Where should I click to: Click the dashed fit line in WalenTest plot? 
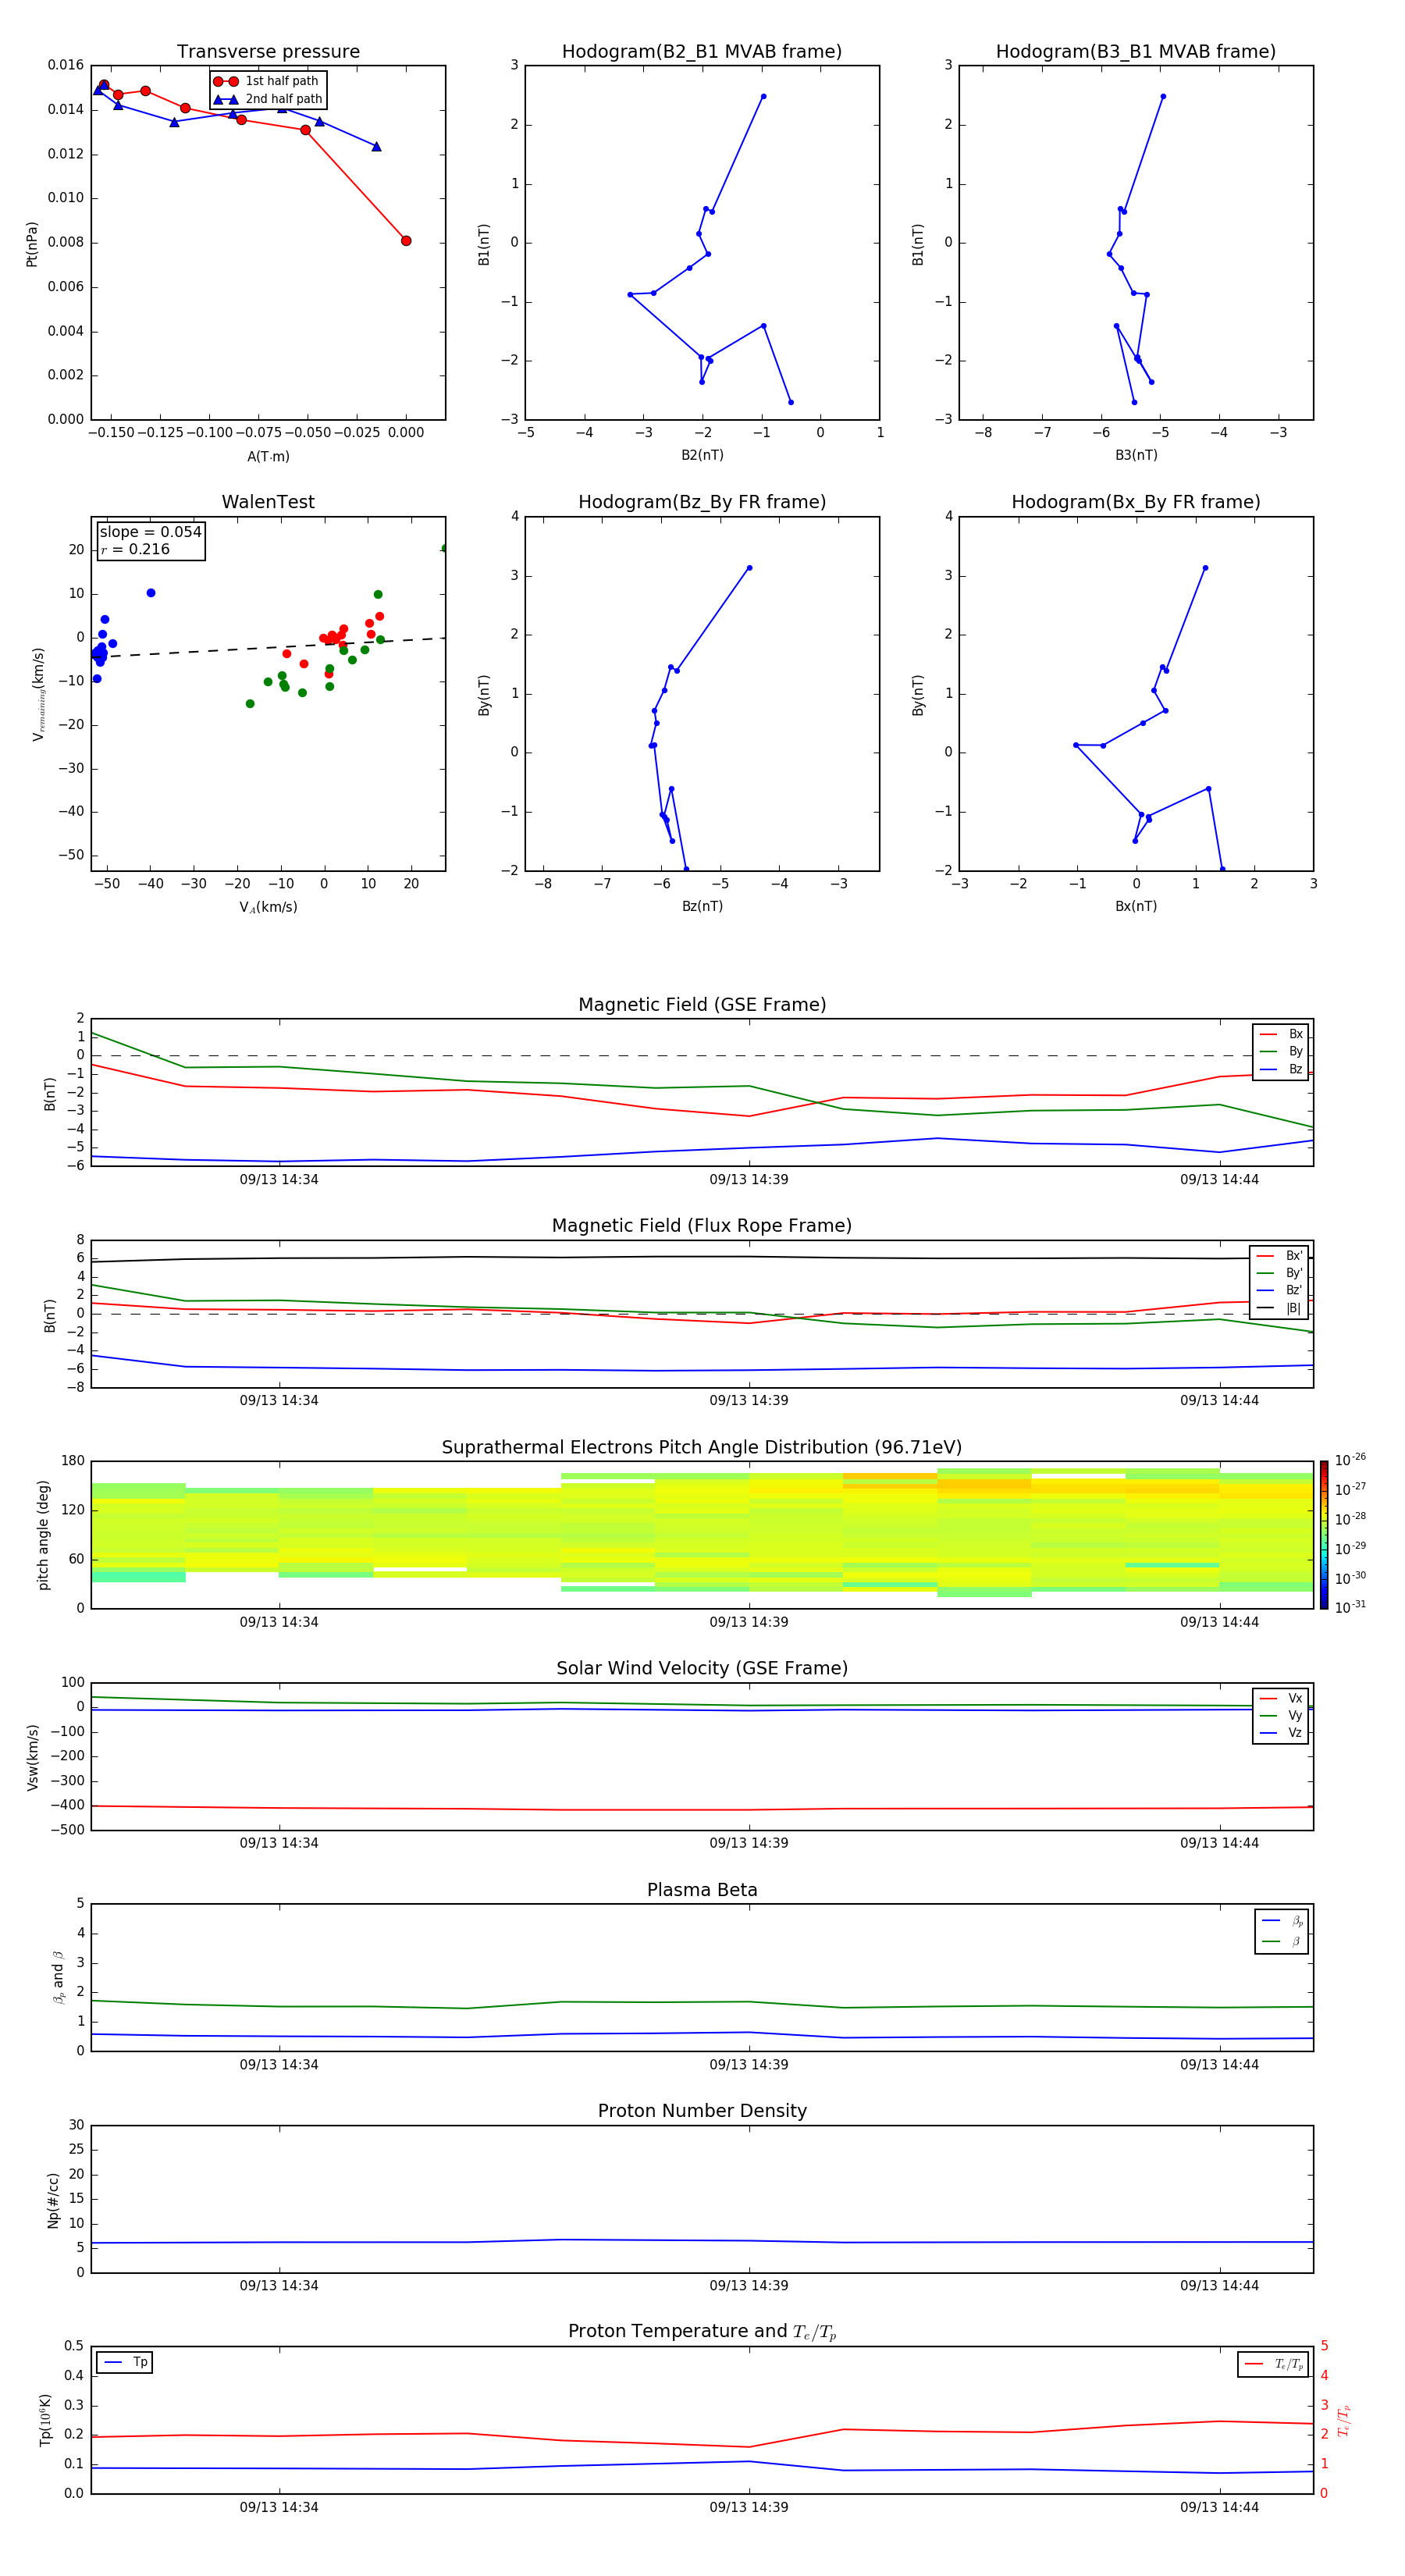click(268, 647)
